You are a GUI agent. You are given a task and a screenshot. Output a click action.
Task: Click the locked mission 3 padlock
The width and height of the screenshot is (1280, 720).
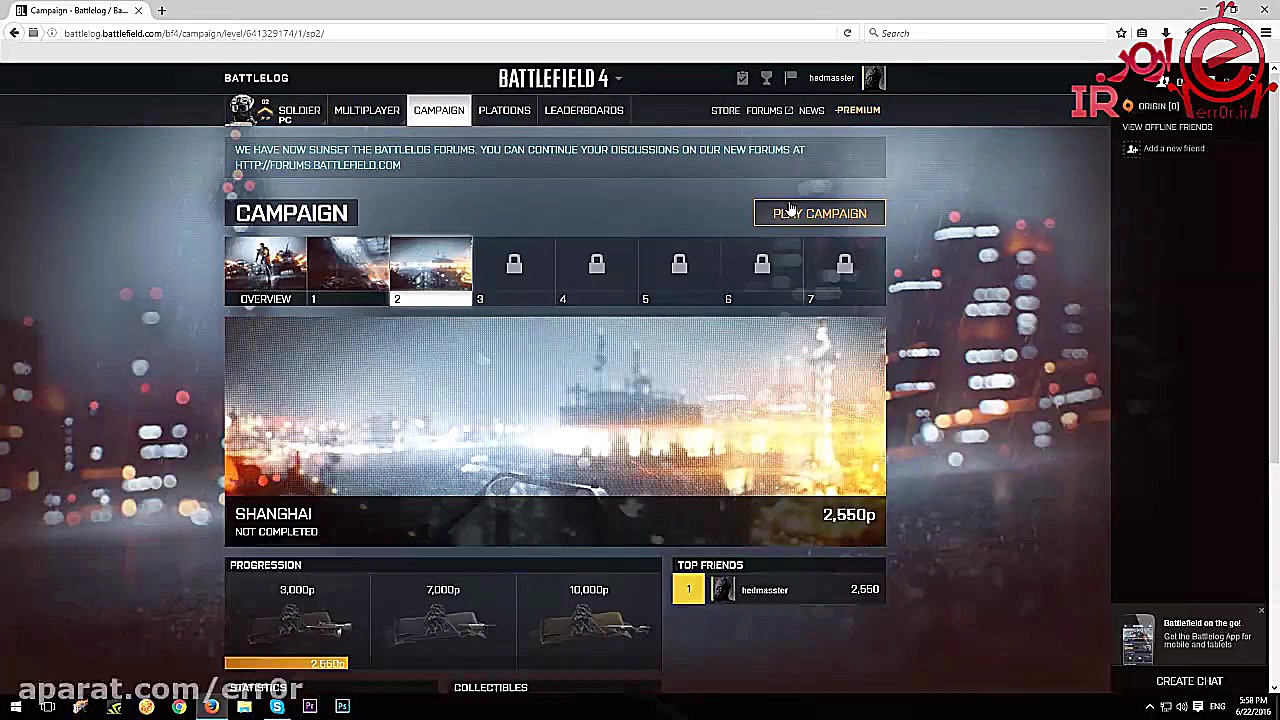pyautogui.click(x=514, y=264)
